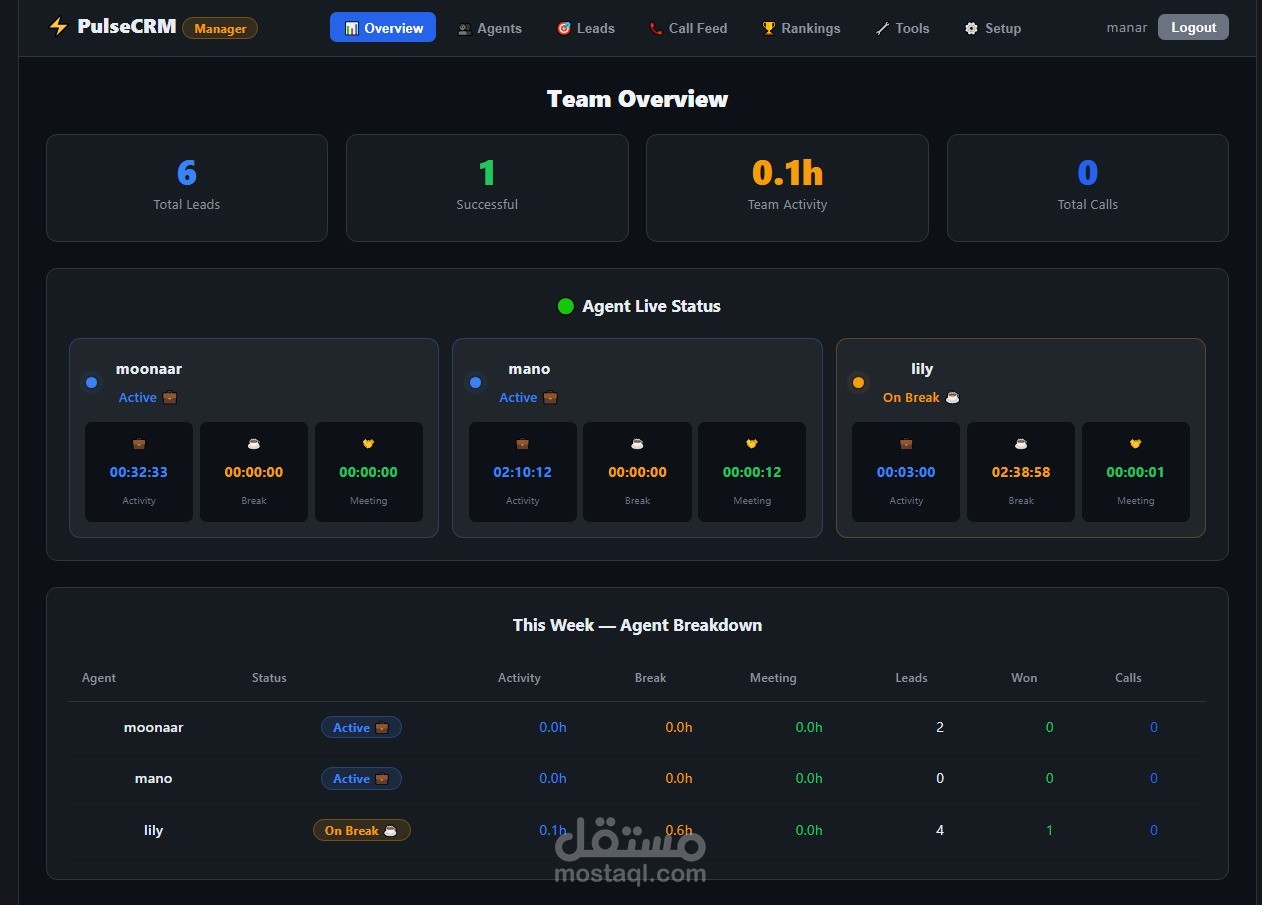Click lily's leads count 4
This screenshot has height=905, width=1262.
pyautogui.click(x=940, y=830)
